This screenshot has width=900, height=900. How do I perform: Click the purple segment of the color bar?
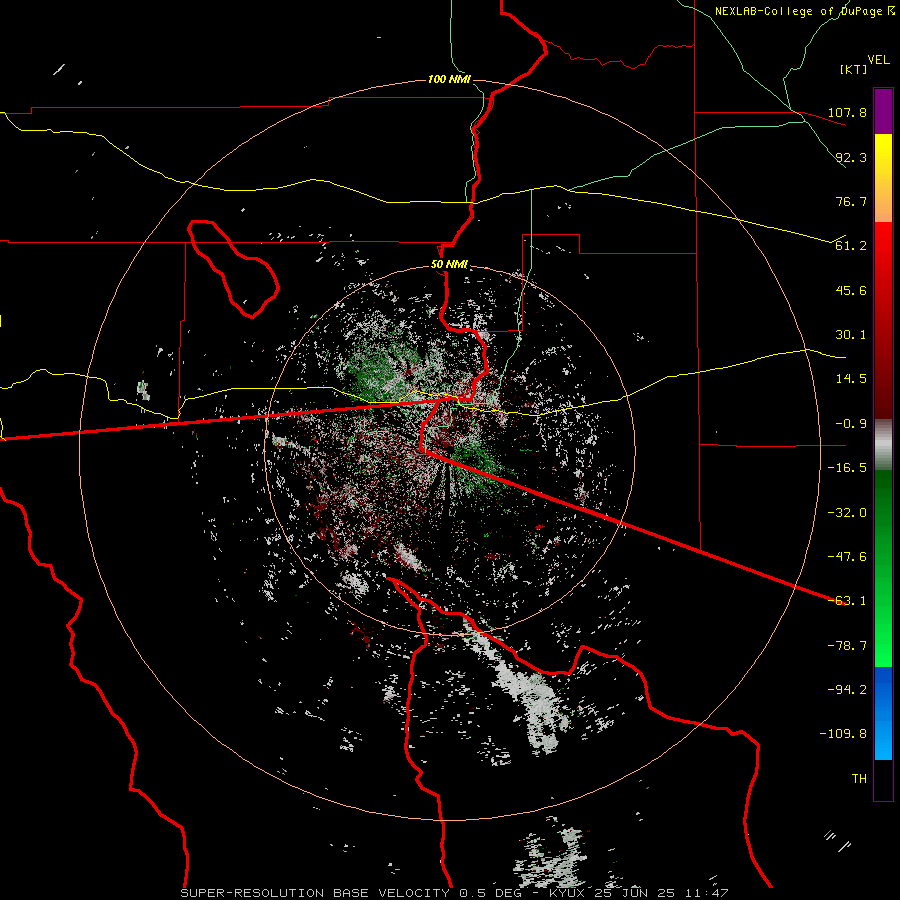(883, 111)
